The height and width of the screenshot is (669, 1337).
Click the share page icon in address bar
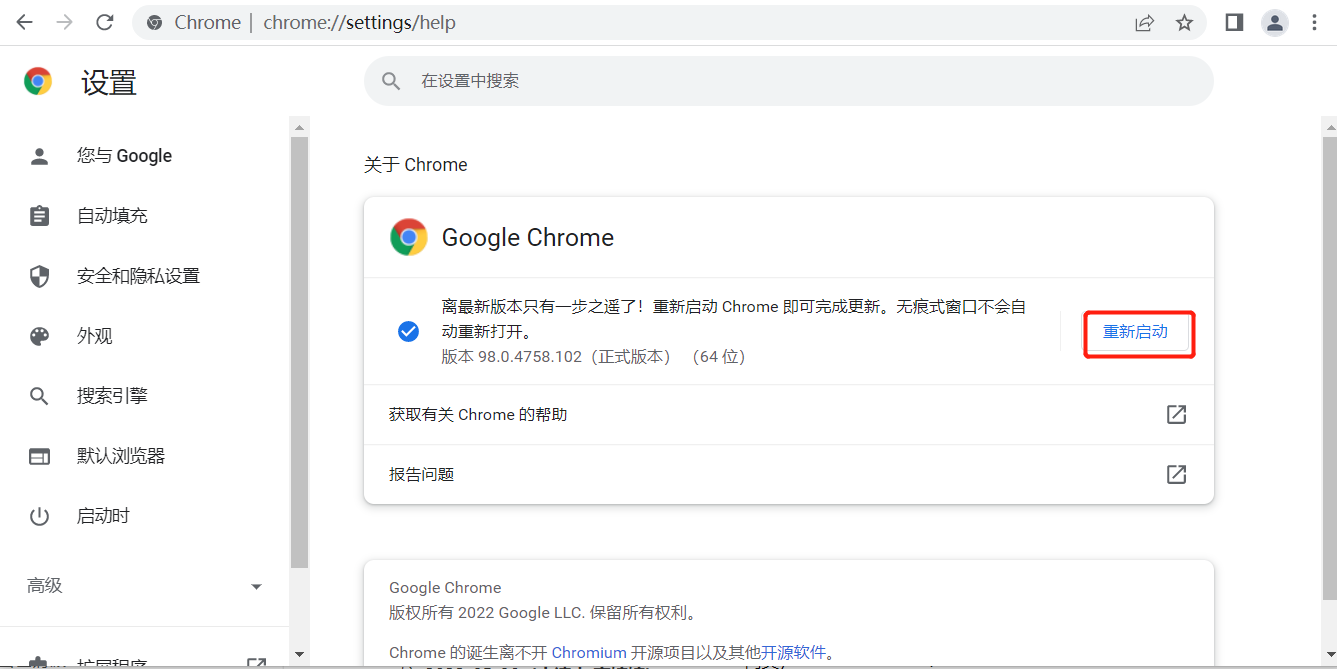1144,22
